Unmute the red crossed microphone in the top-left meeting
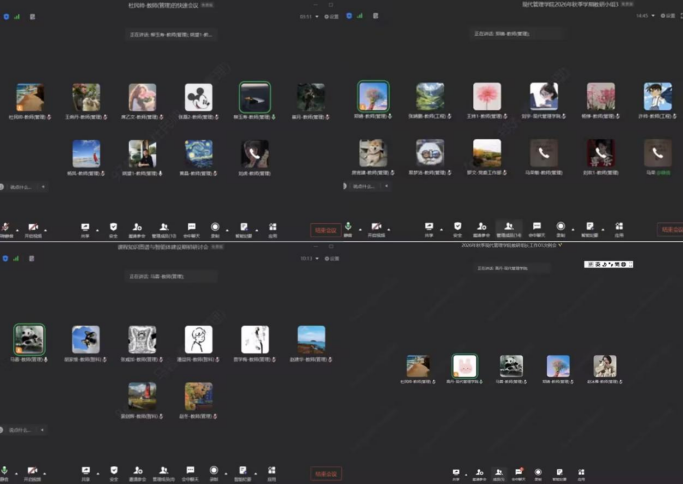This screenshot has width=683, height=485. click(5, 227)
